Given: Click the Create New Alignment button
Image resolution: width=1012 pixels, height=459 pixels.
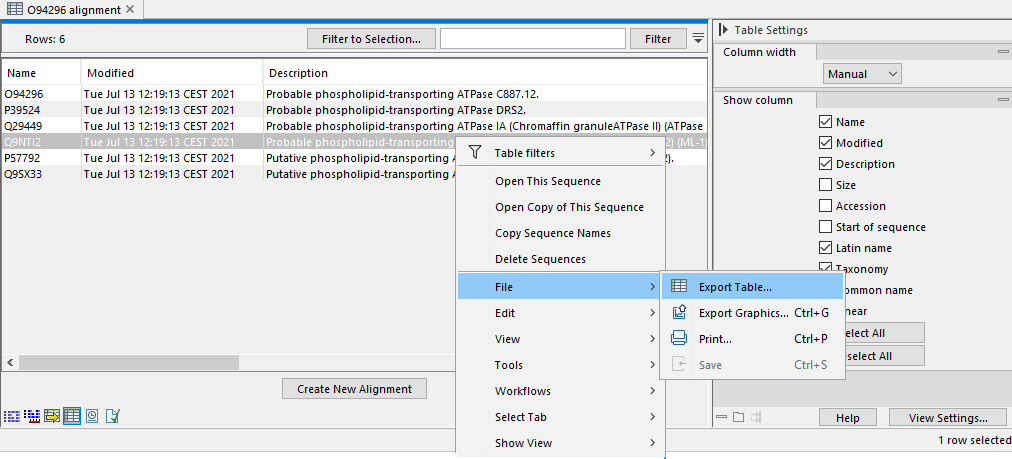Looking at the screenshot, I should 354,389.
